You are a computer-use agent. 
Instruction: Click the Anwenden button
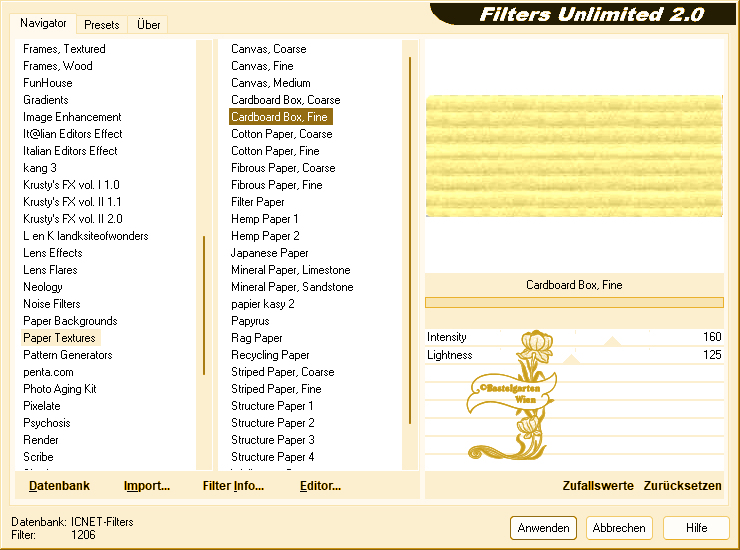coord(543,528)
